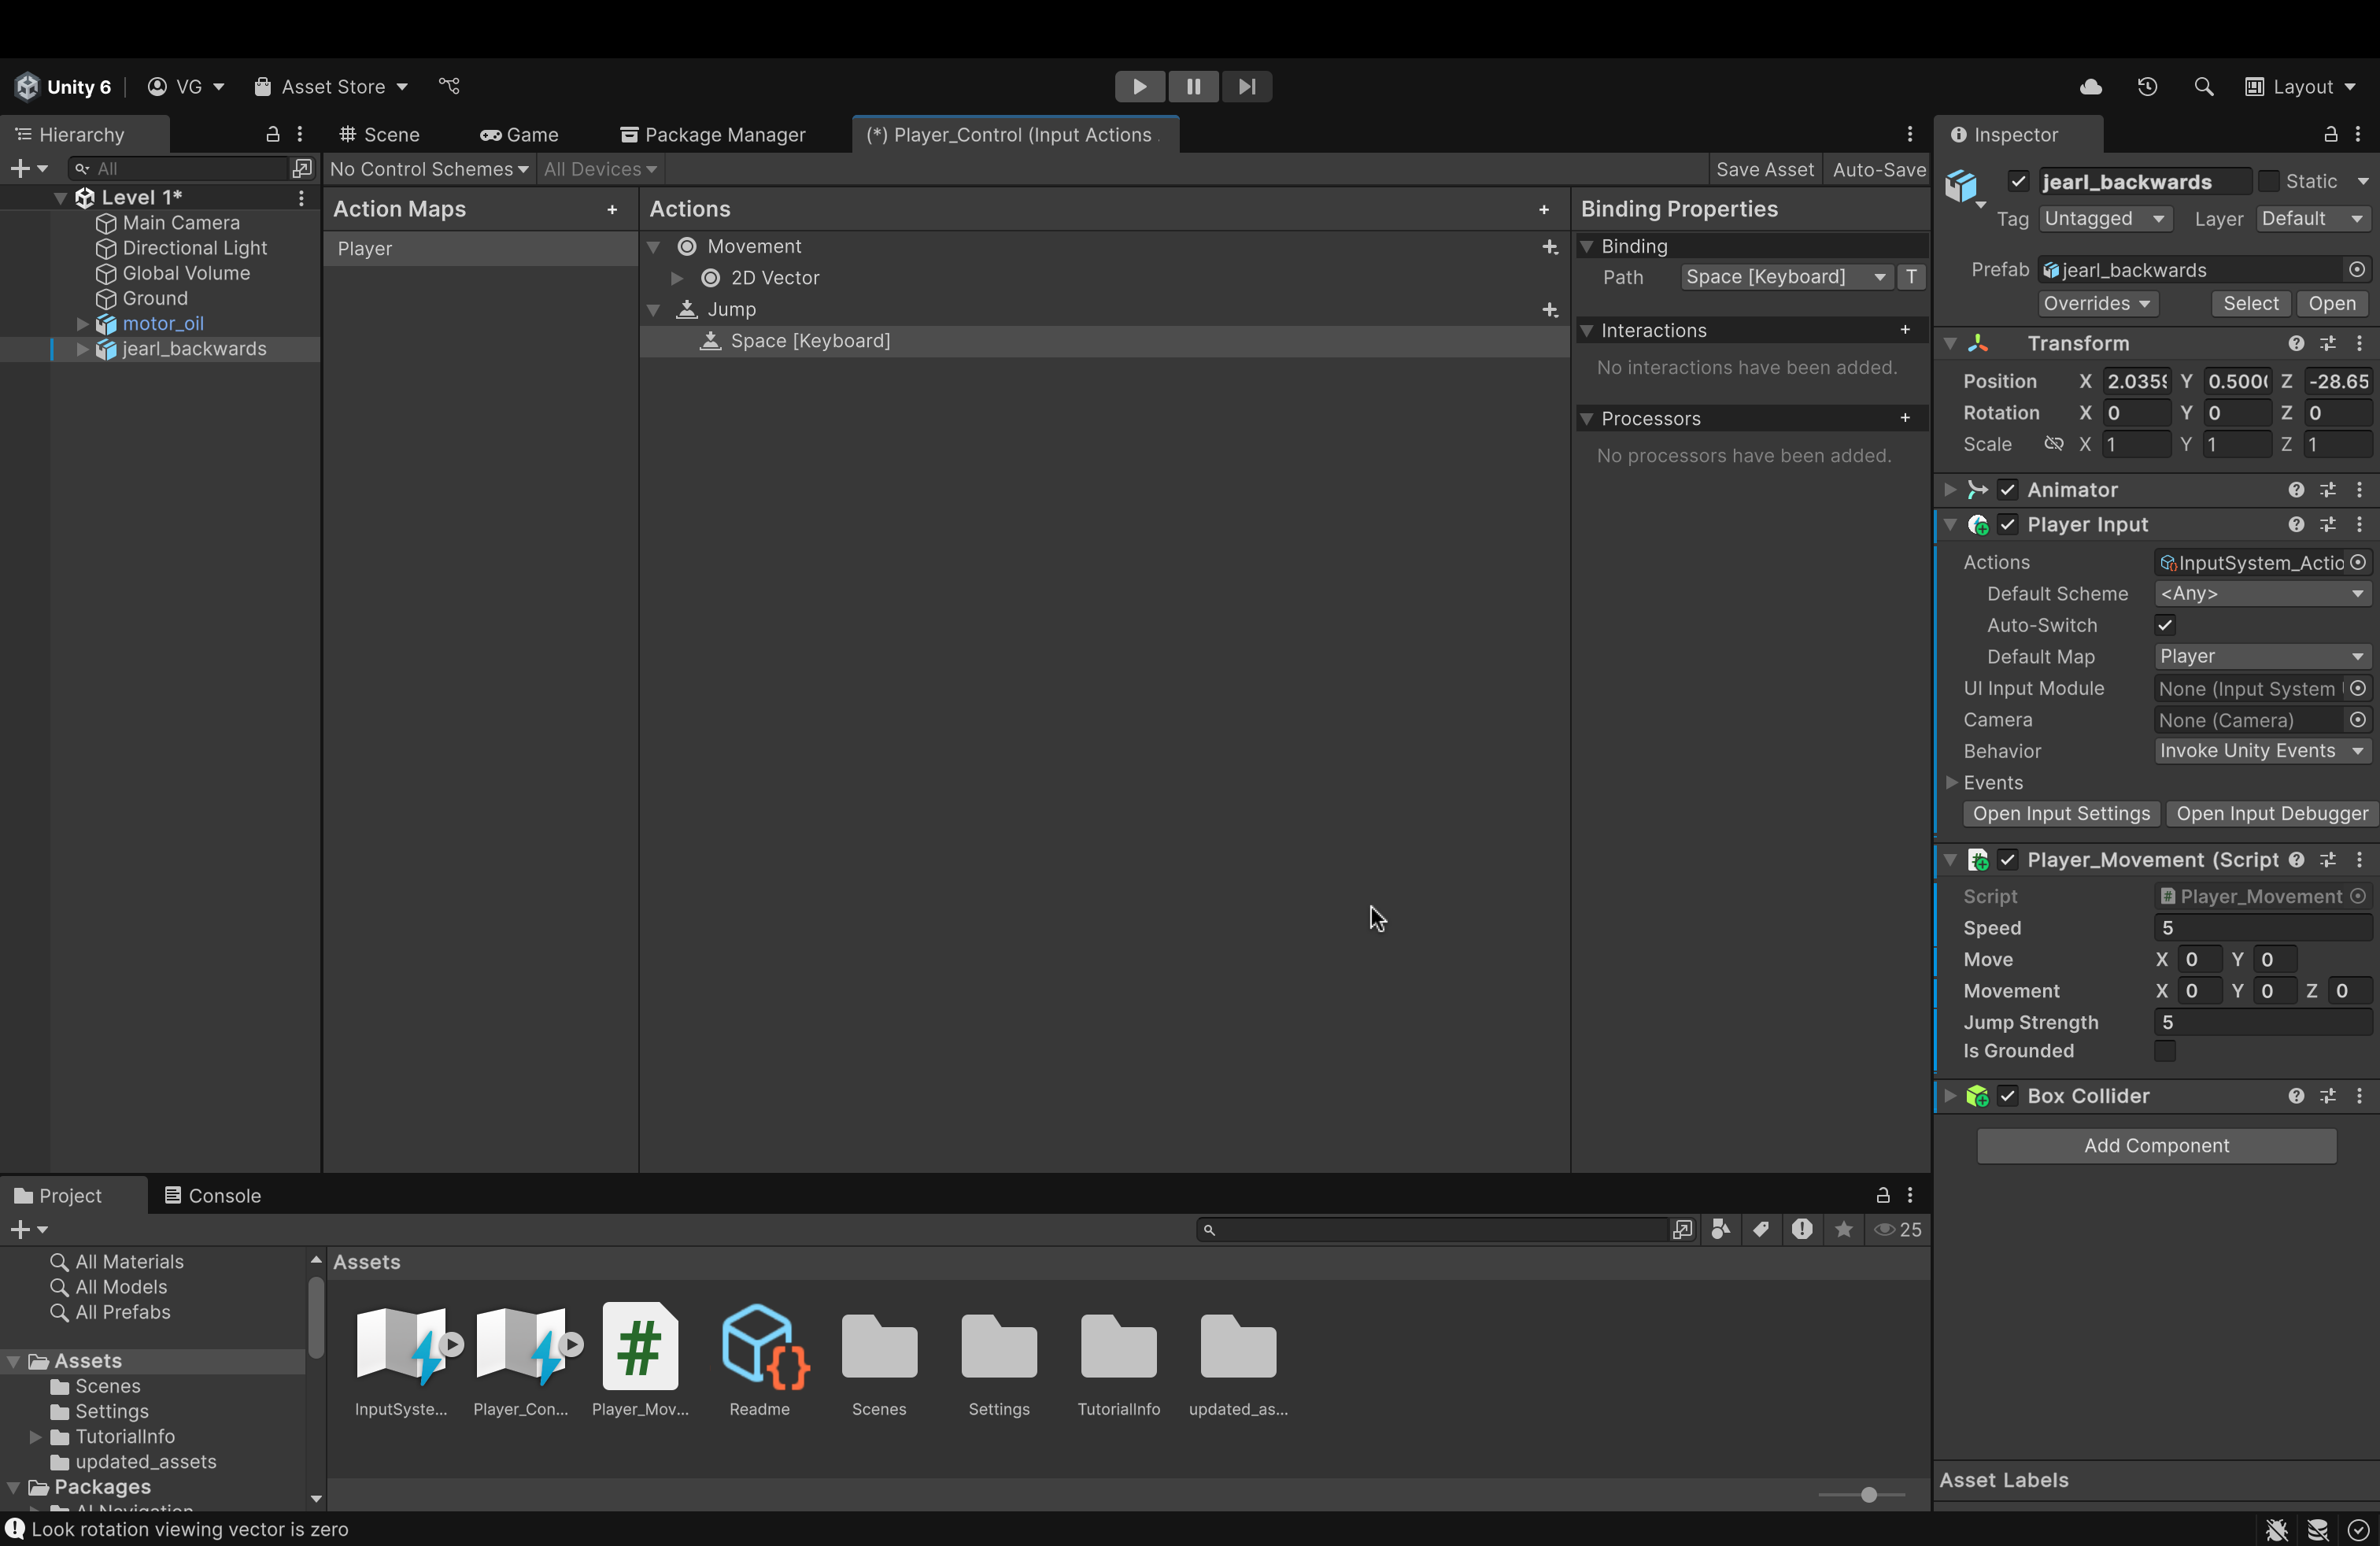Screen dimensions: 2380x1546
Task: Toggle the Static checkbox
Action: (x=2268, y=182)
